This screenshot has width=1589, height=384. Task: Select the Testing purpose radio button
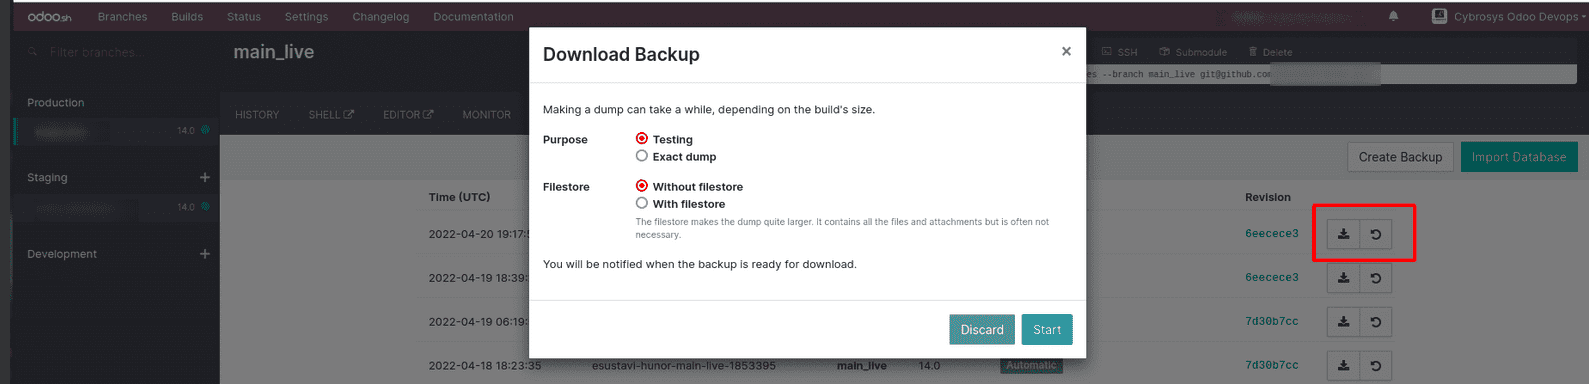tap(642, 139)
